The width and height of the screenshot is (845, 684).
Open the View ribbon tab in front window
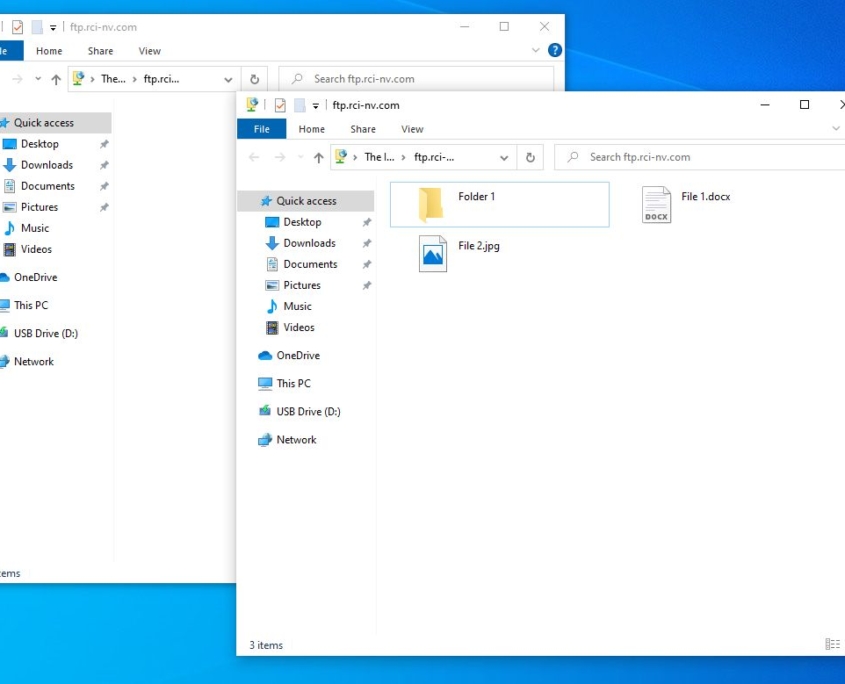(x=412, y=129)
